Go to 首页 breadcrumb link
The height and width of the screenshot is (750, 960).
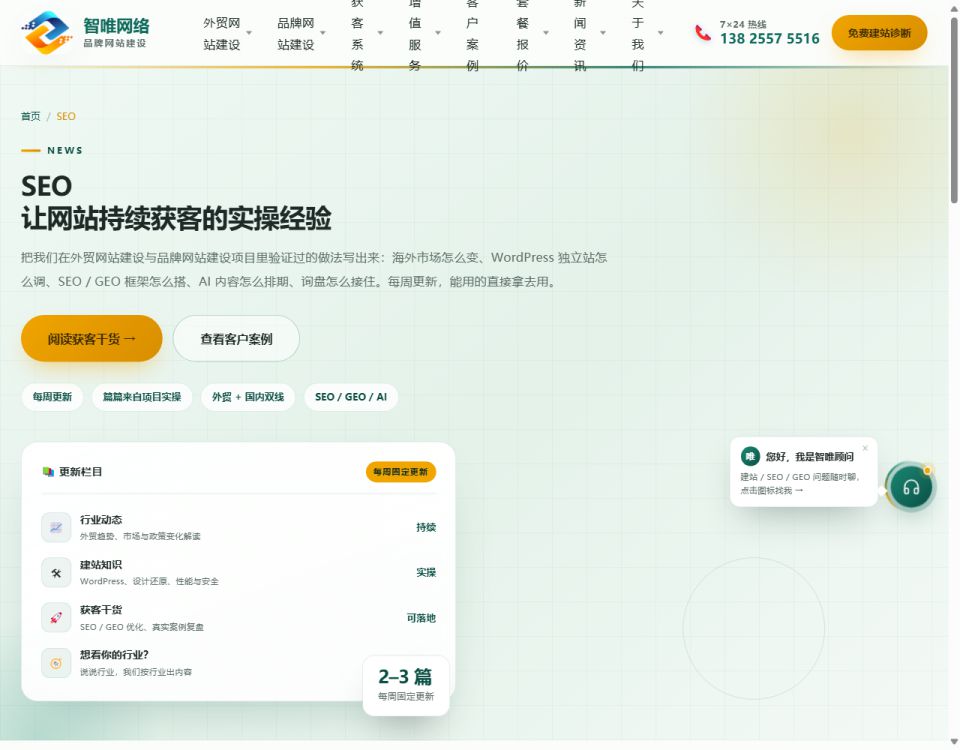click(30, 116)
